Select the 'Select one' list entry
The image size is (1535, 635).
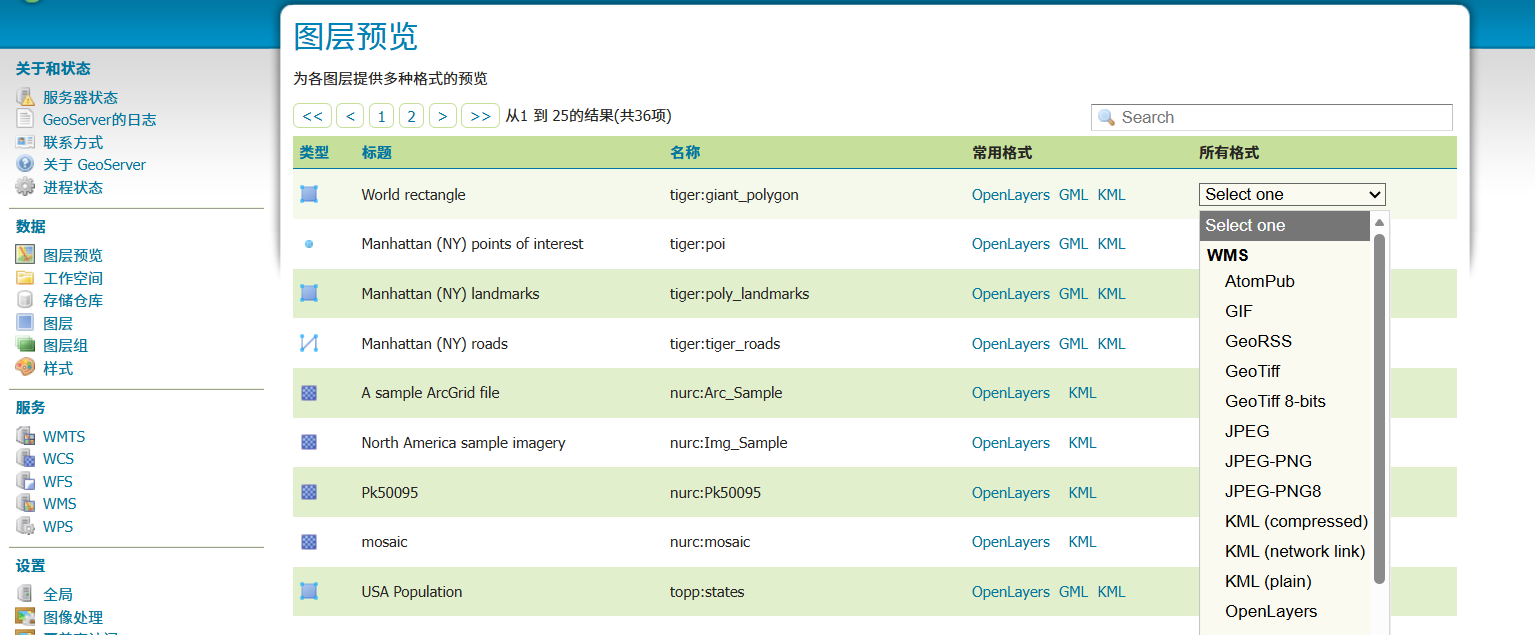coord(1285,225)
